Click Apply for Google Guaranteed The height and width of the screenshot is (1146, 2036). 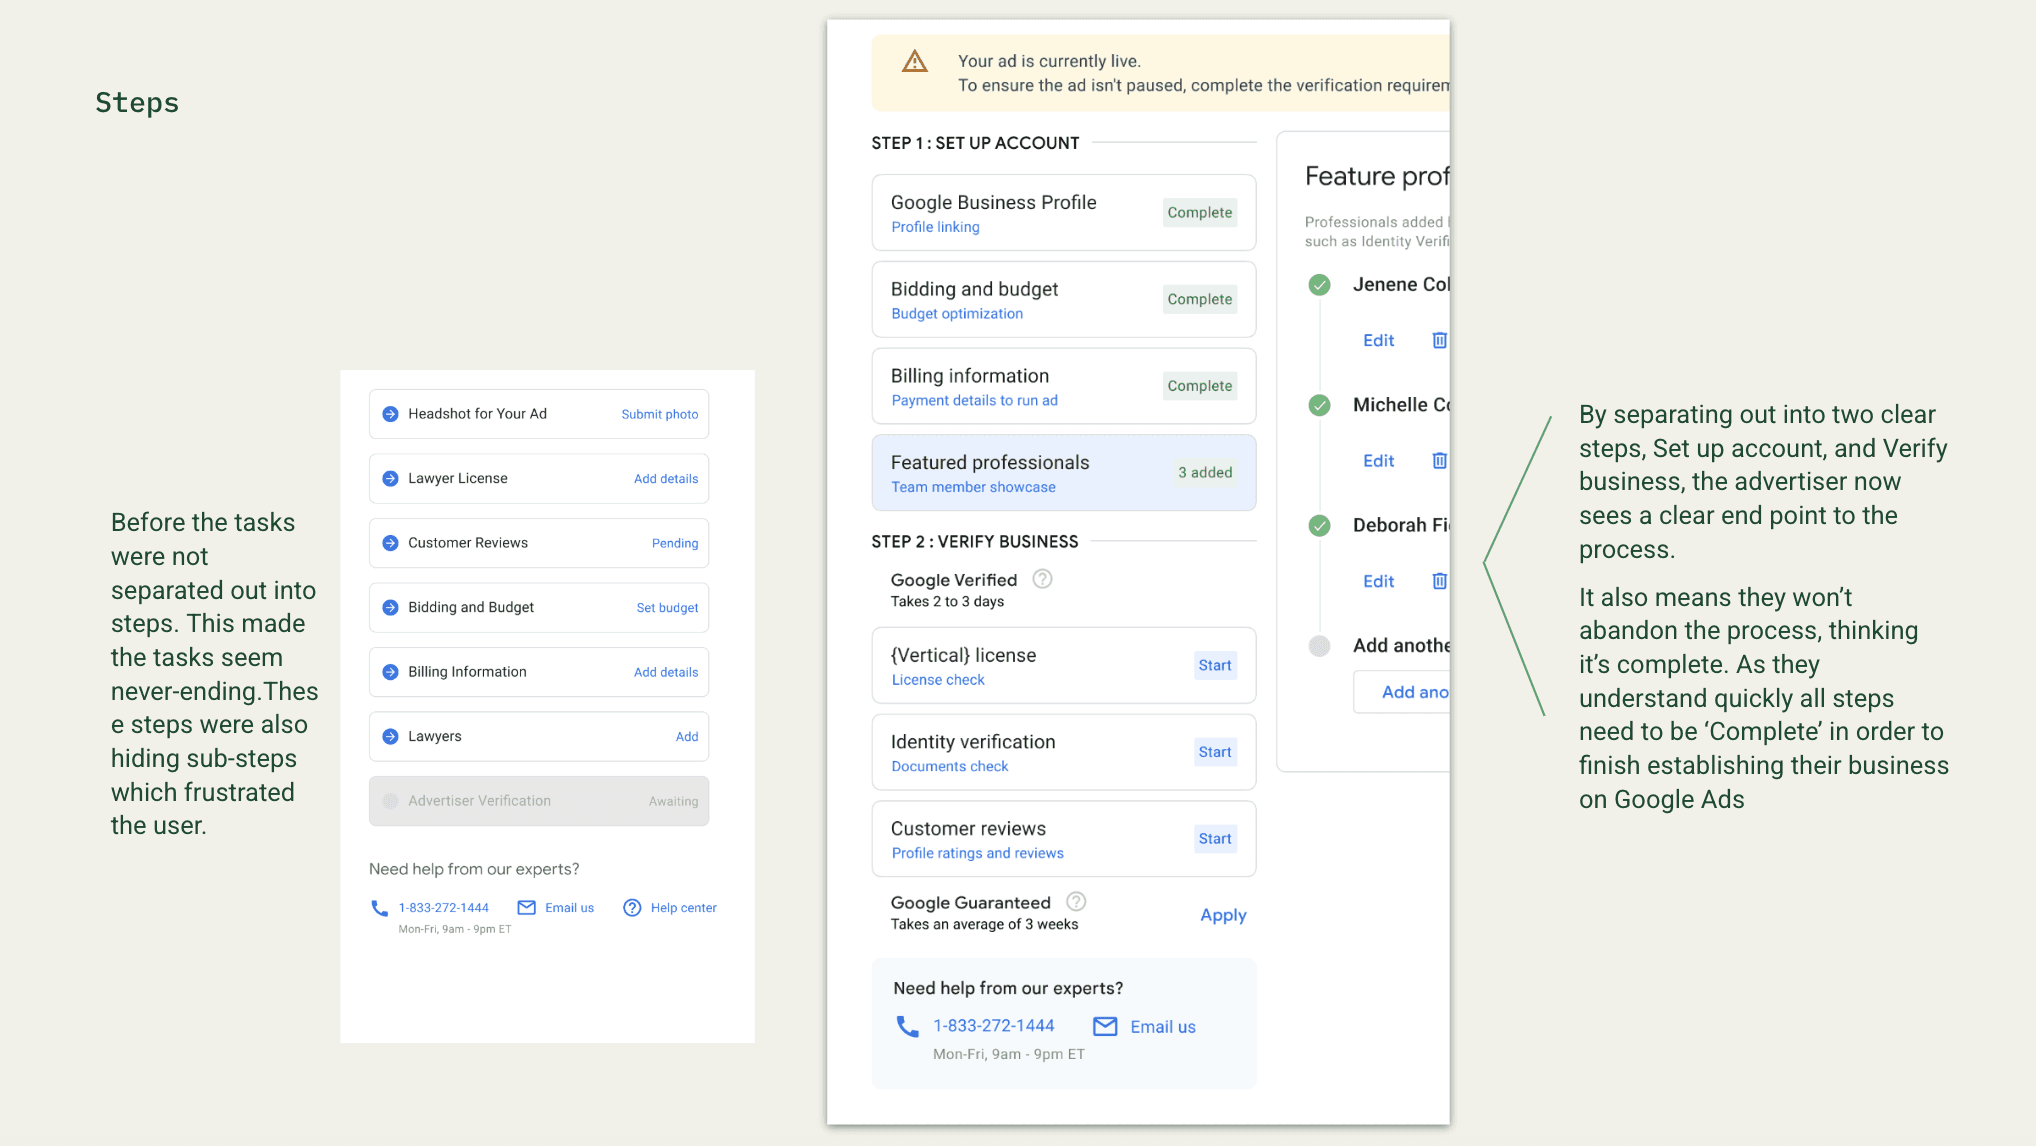pos(1223,915)
